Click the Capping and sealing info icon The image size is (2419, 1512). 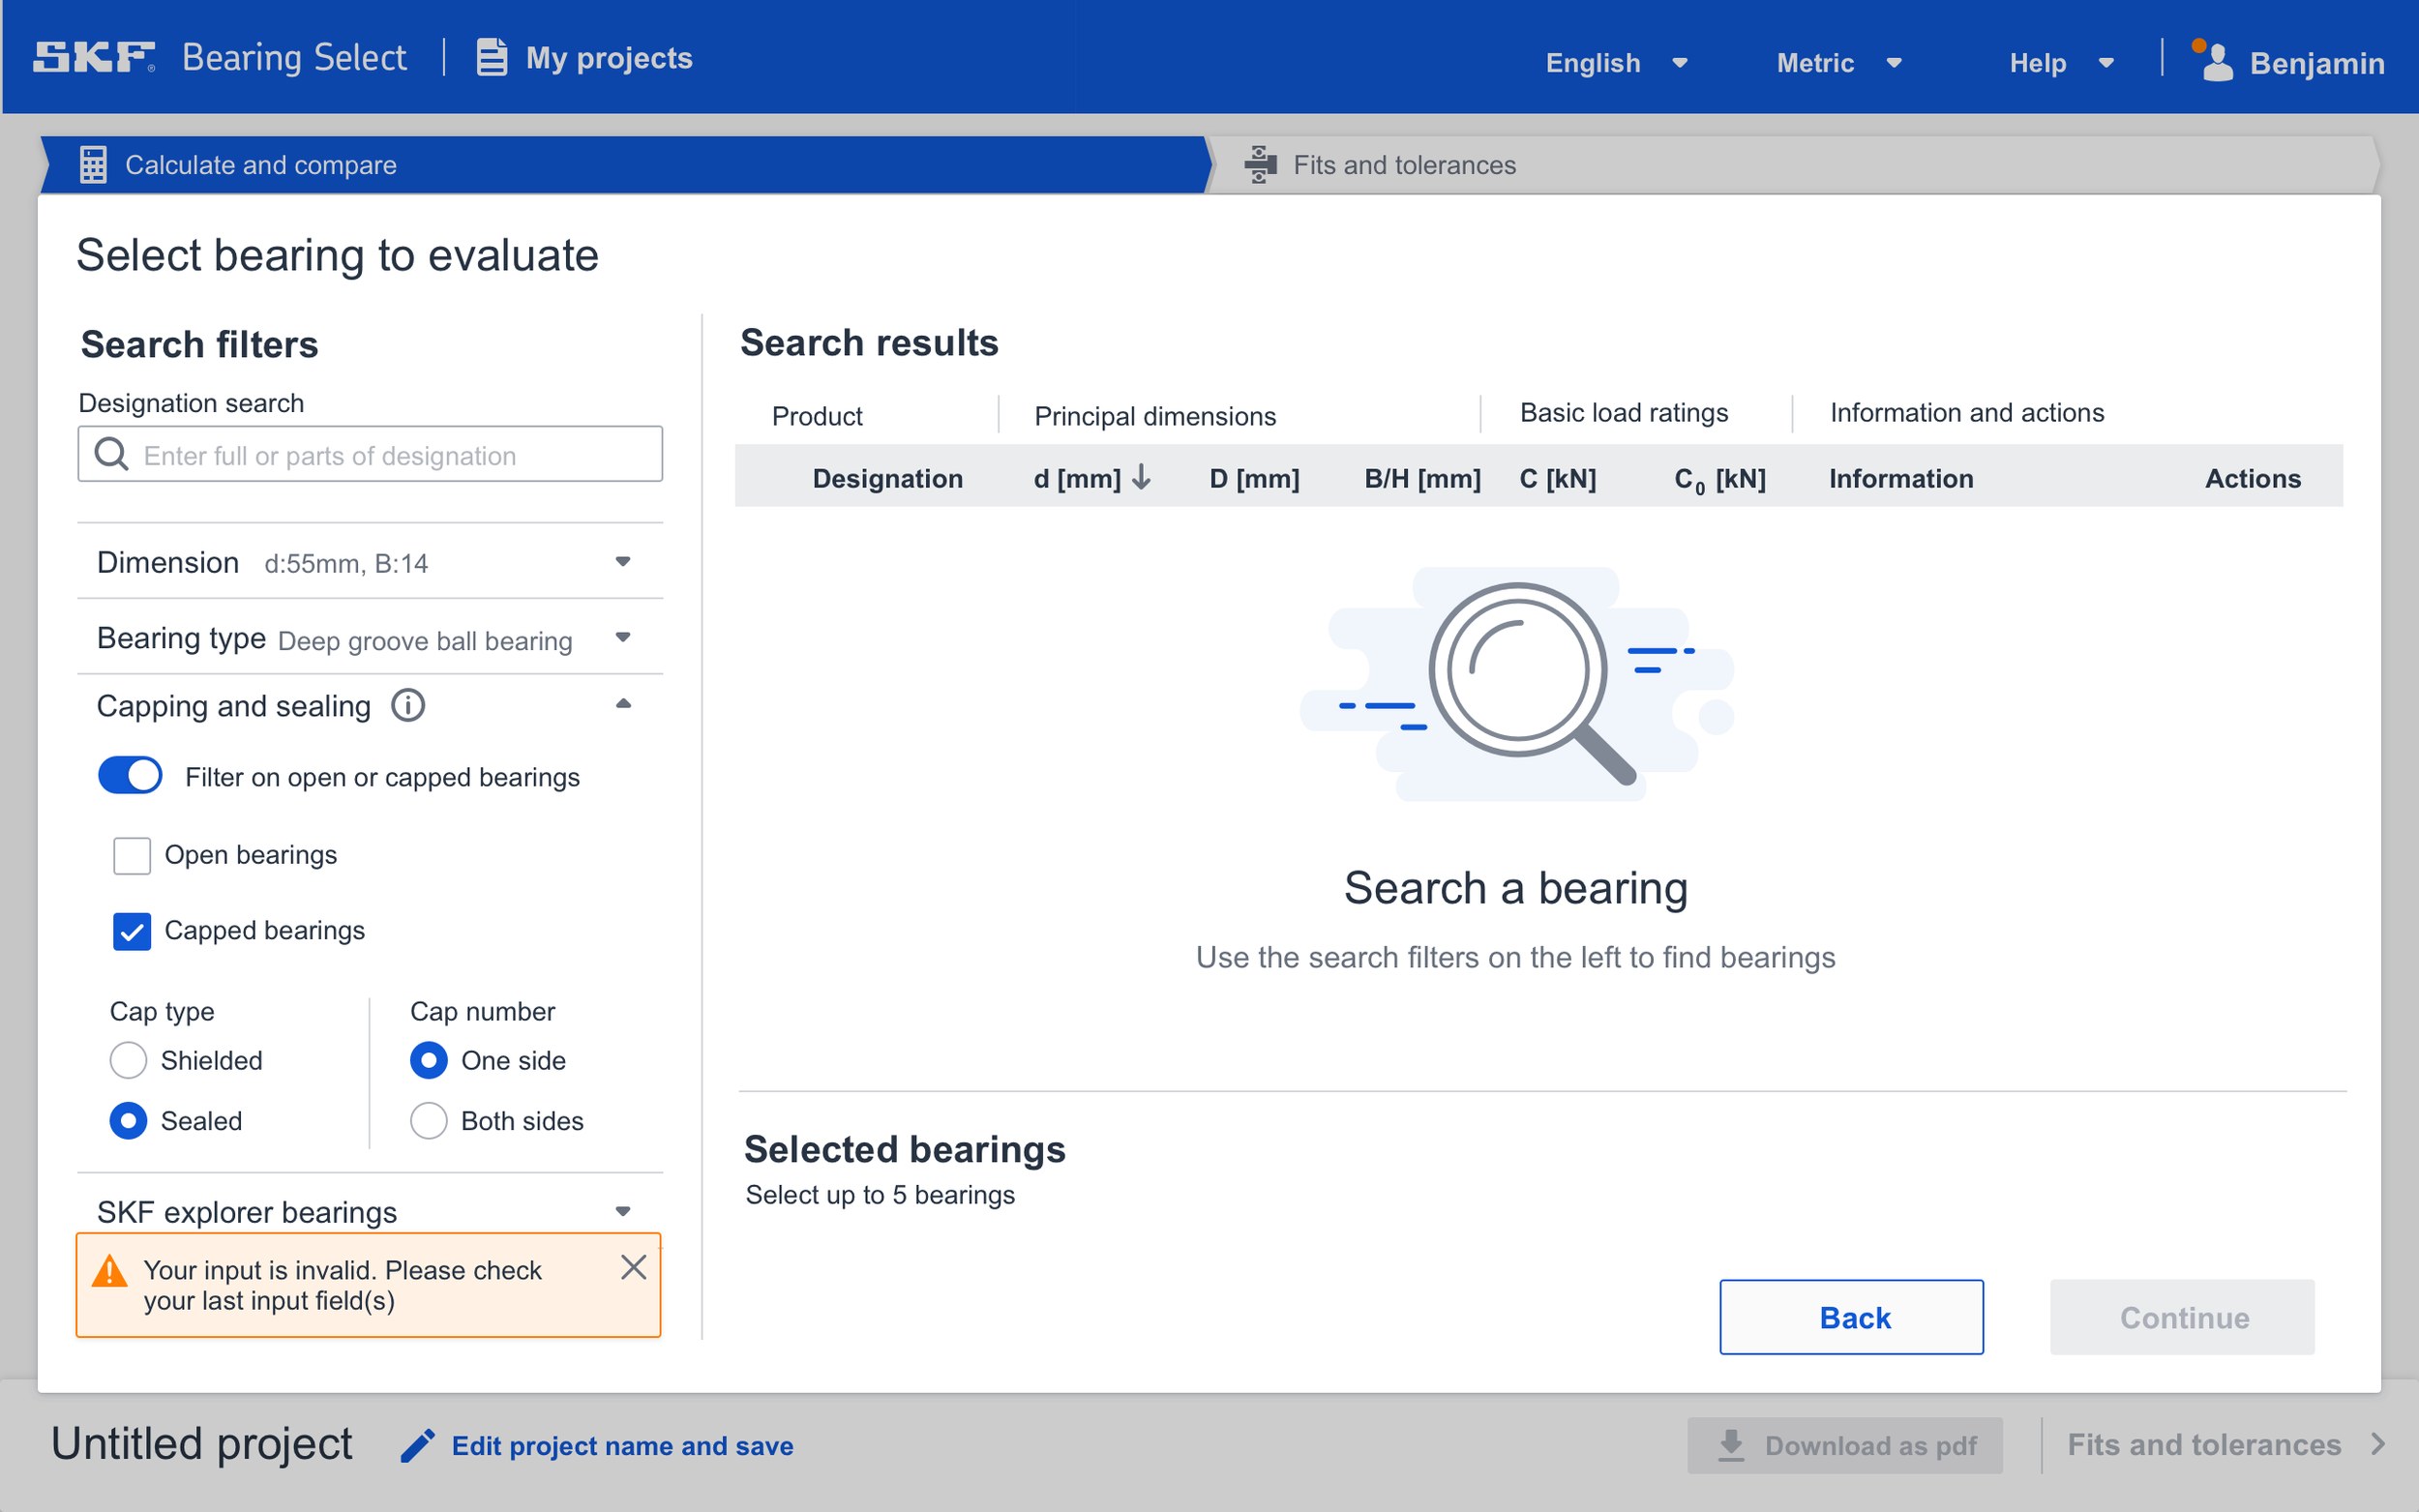(408, 706)
